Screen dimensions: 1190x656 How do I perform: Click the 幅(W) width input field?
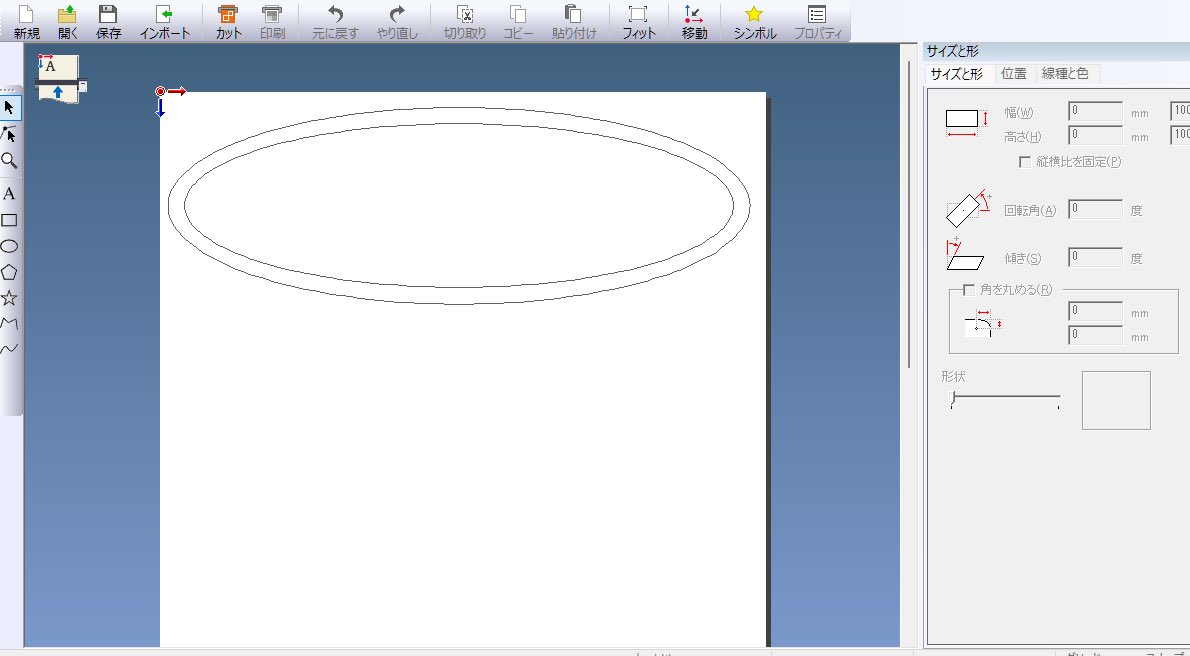(1095, 112)
